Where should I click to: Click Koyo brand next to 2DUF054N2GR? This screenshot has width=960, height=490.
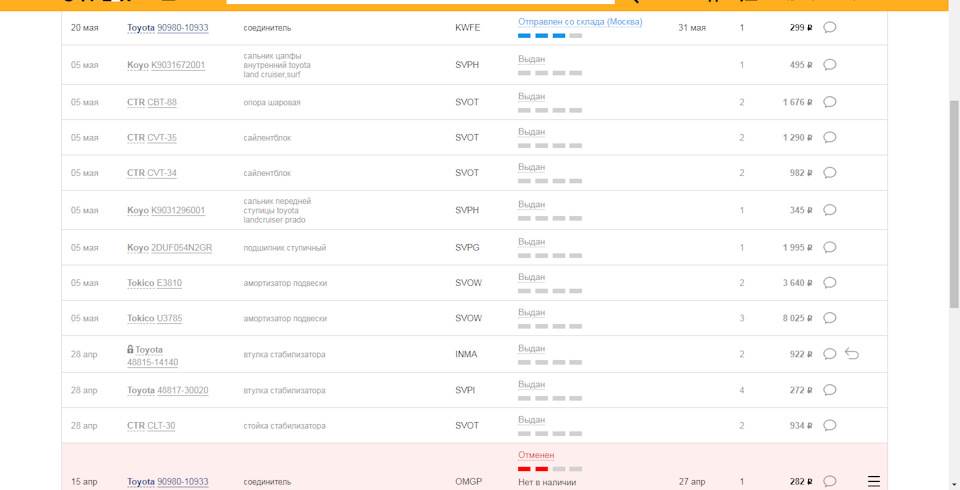click(138, 248)
